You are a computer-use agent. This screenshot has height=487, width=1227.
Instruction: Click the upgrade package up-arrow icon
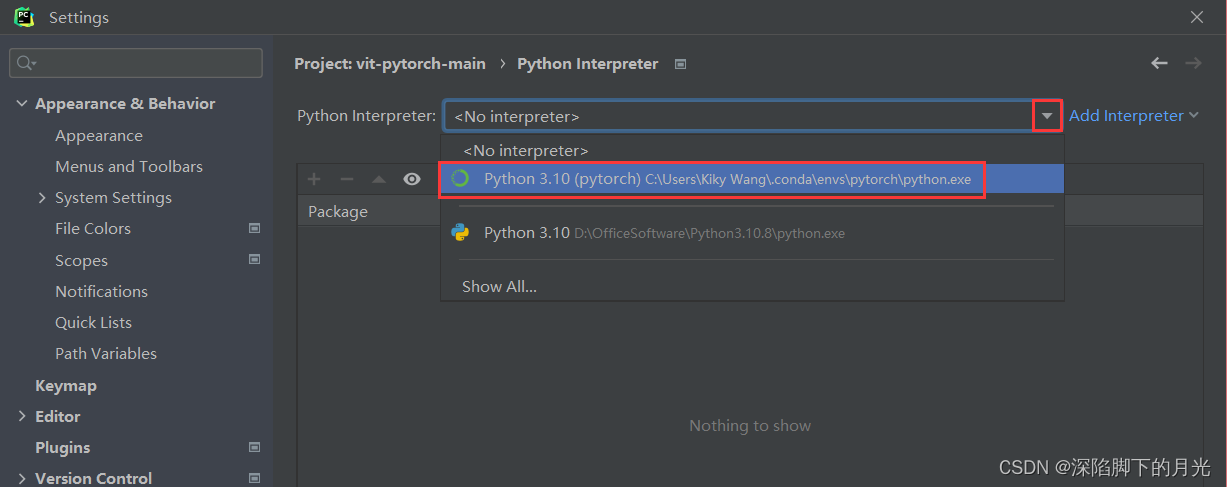click(x=379, y=179)
